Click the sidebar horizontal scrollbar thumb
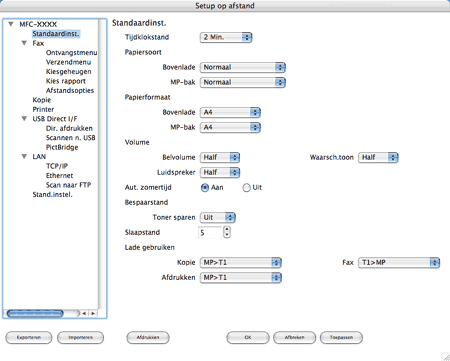This screenshot has height=361, width=450. [x=35, y=313]
